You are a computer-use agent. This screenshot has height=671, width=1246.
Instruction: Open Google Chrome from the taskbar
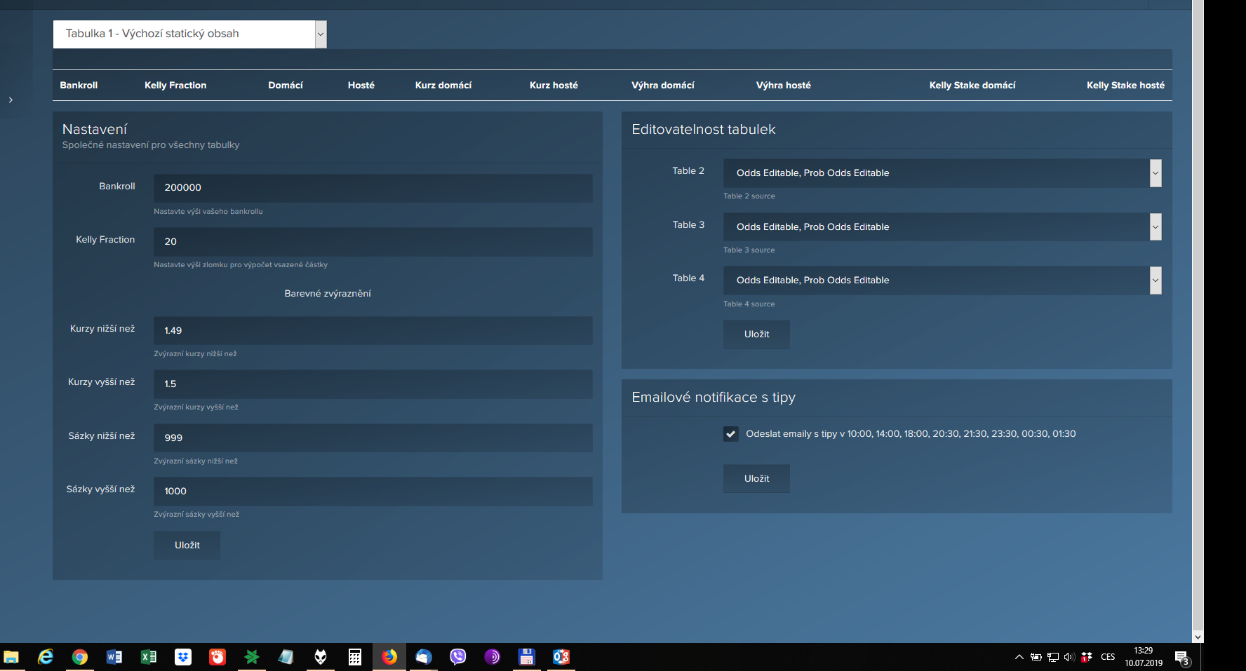80,657
